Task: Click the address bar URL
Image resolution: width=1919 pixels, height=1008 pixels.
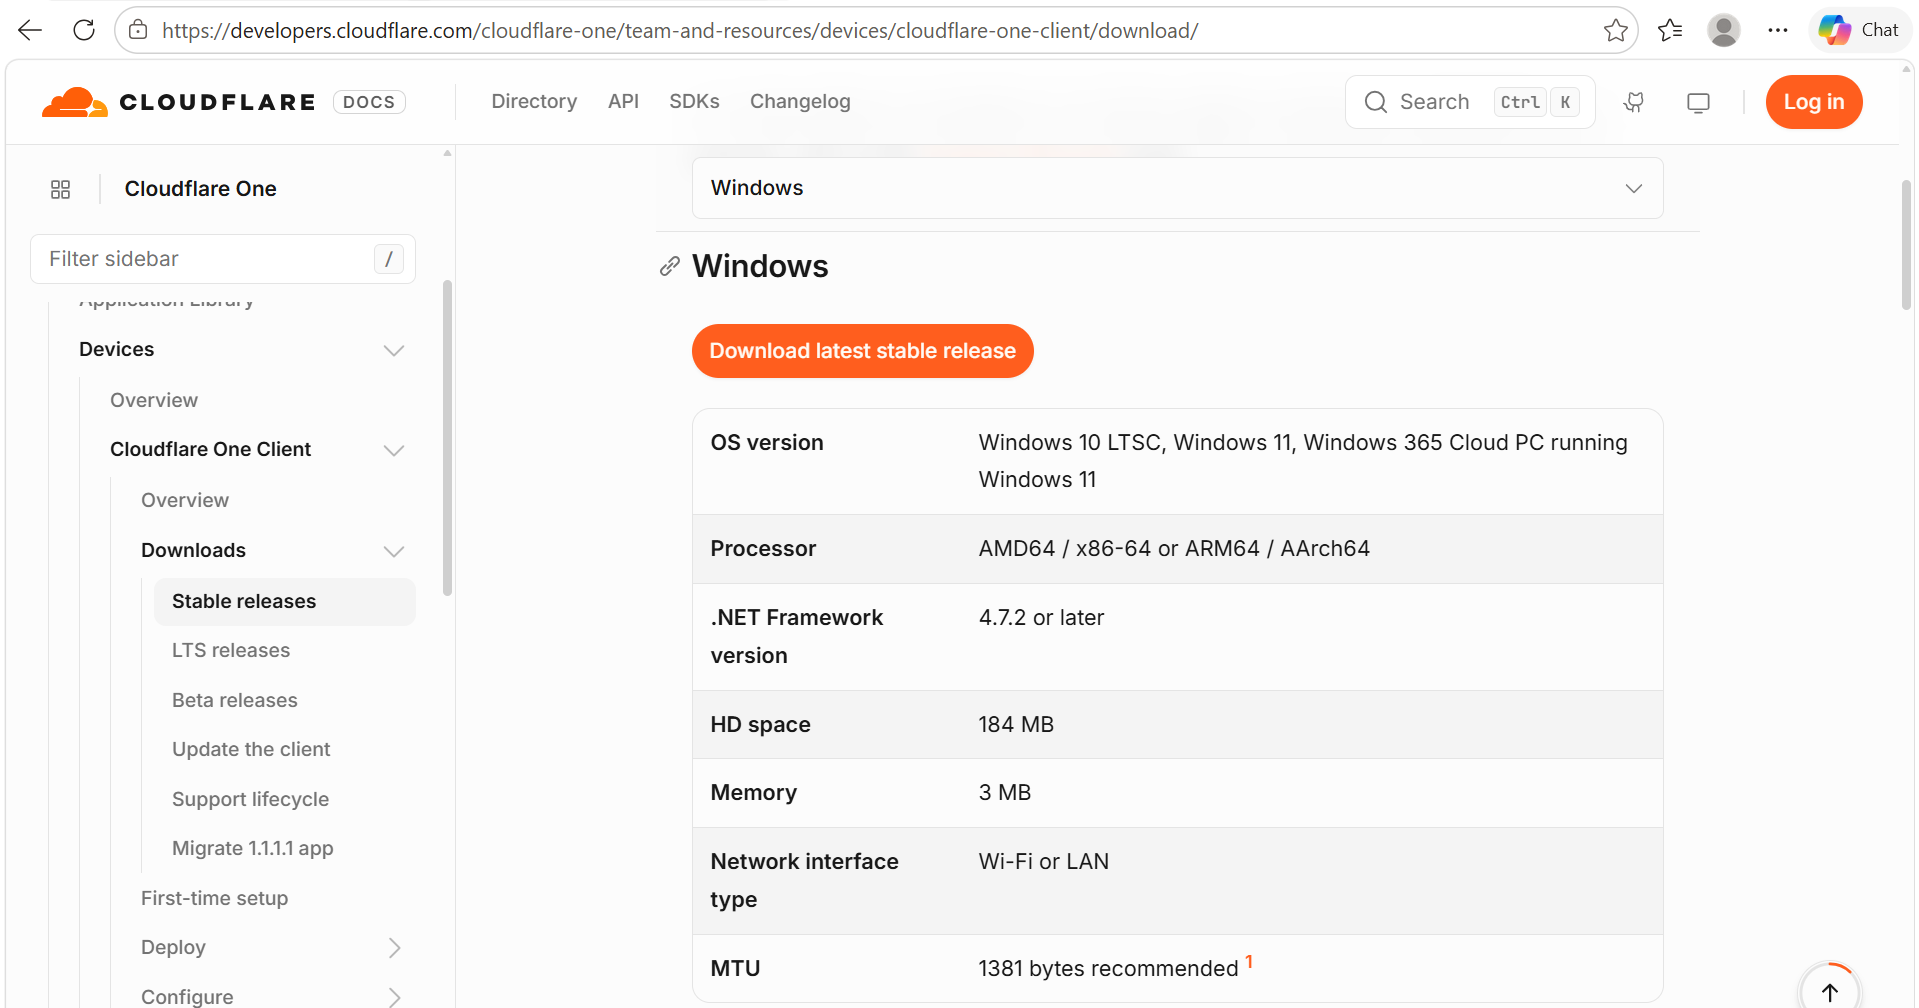Action: [680, 30]
